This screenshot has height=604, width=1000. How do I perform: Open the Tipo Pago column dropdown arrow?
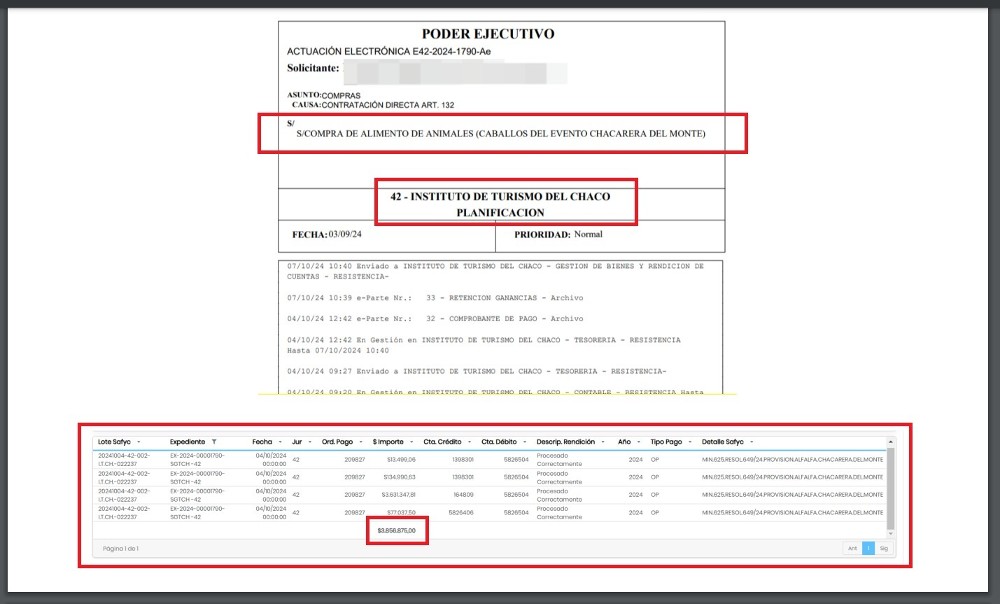(690, 441)
